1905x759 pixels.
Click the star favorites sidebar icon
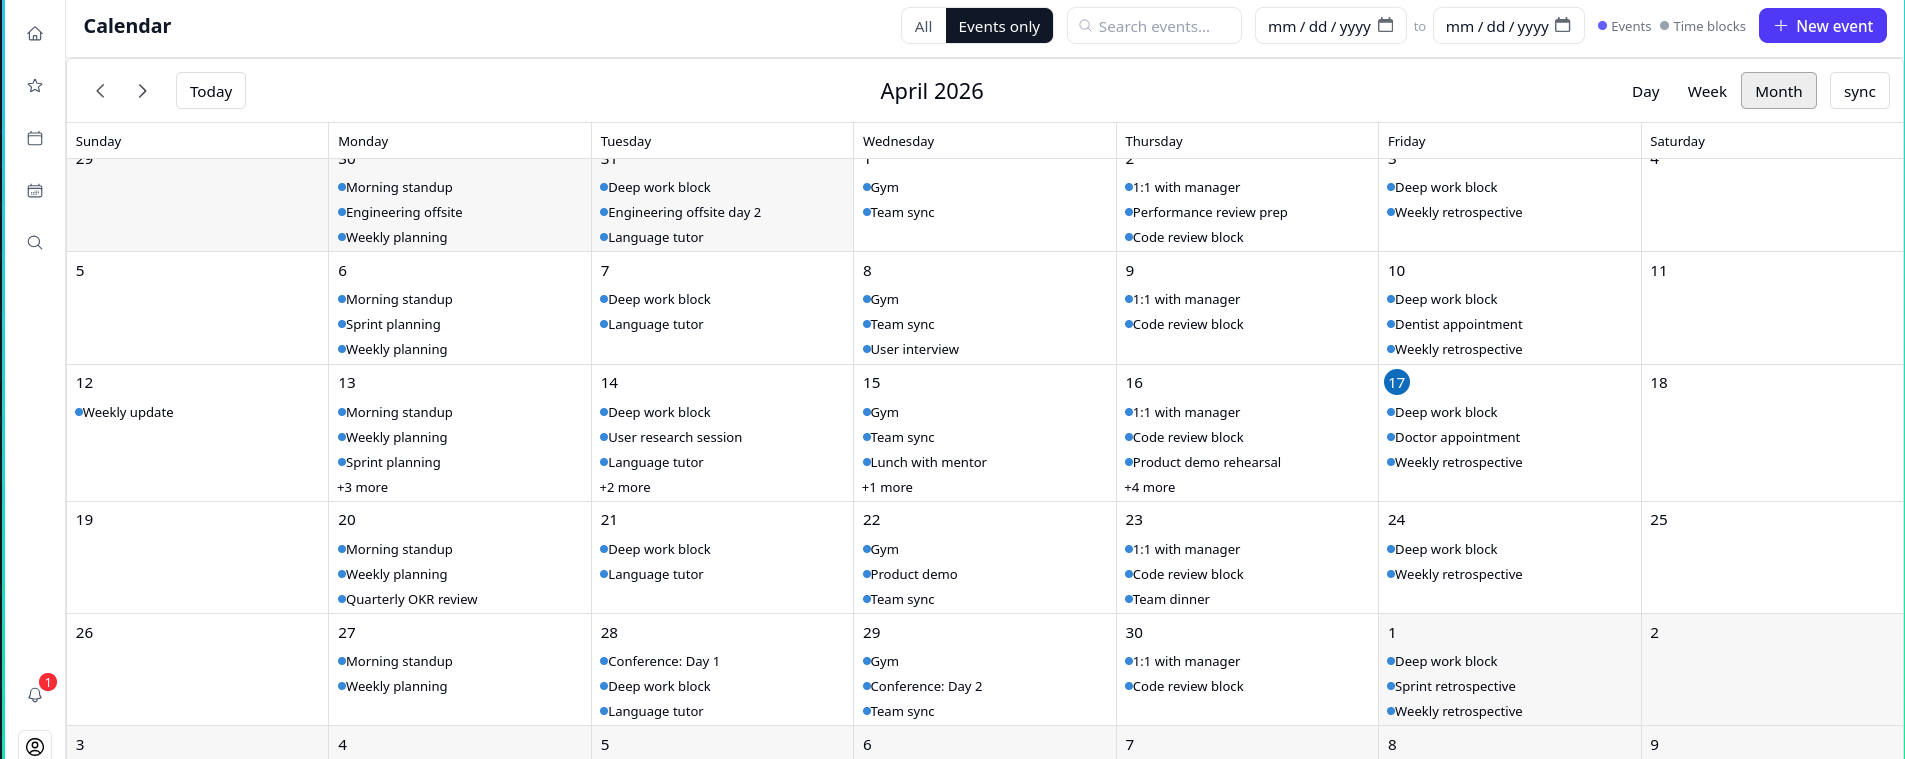(35, 86)
